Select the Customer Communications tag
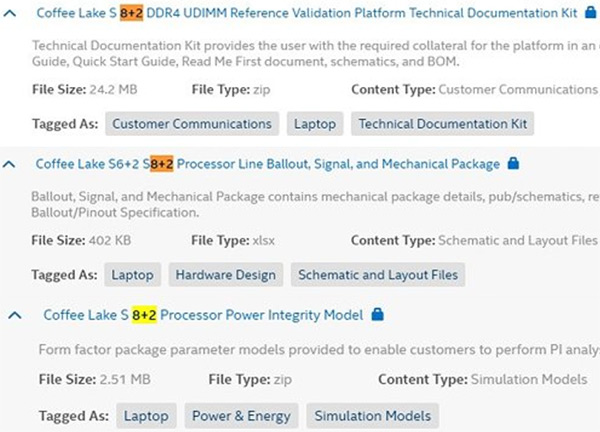Viewport: 600px width, 432px height. (x=192, y=124)
